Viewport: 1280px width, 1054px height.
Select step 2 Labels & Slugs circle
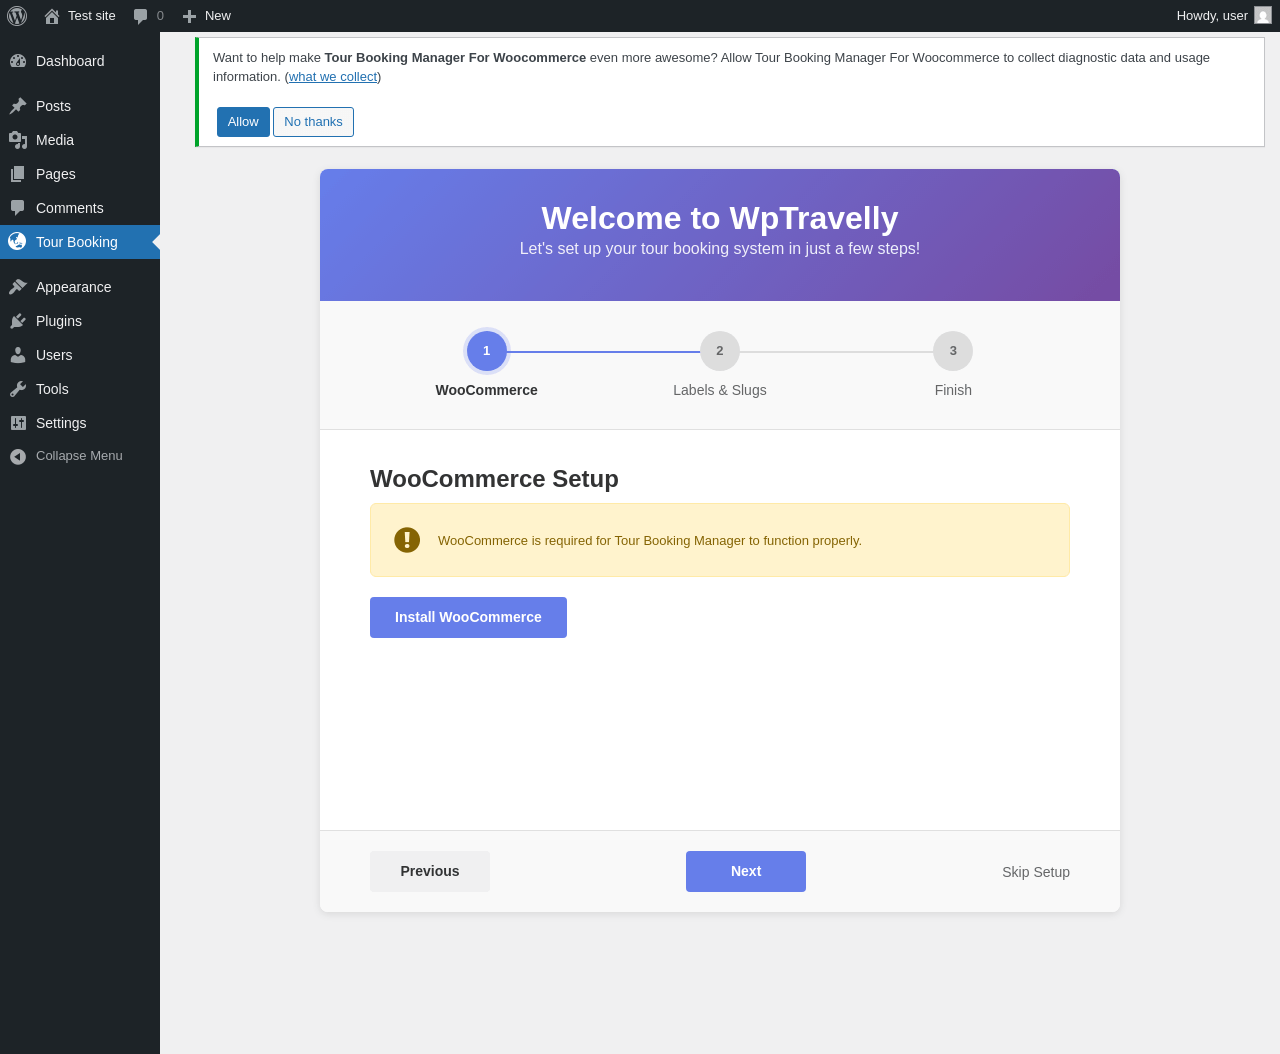[x=720, y=351]
